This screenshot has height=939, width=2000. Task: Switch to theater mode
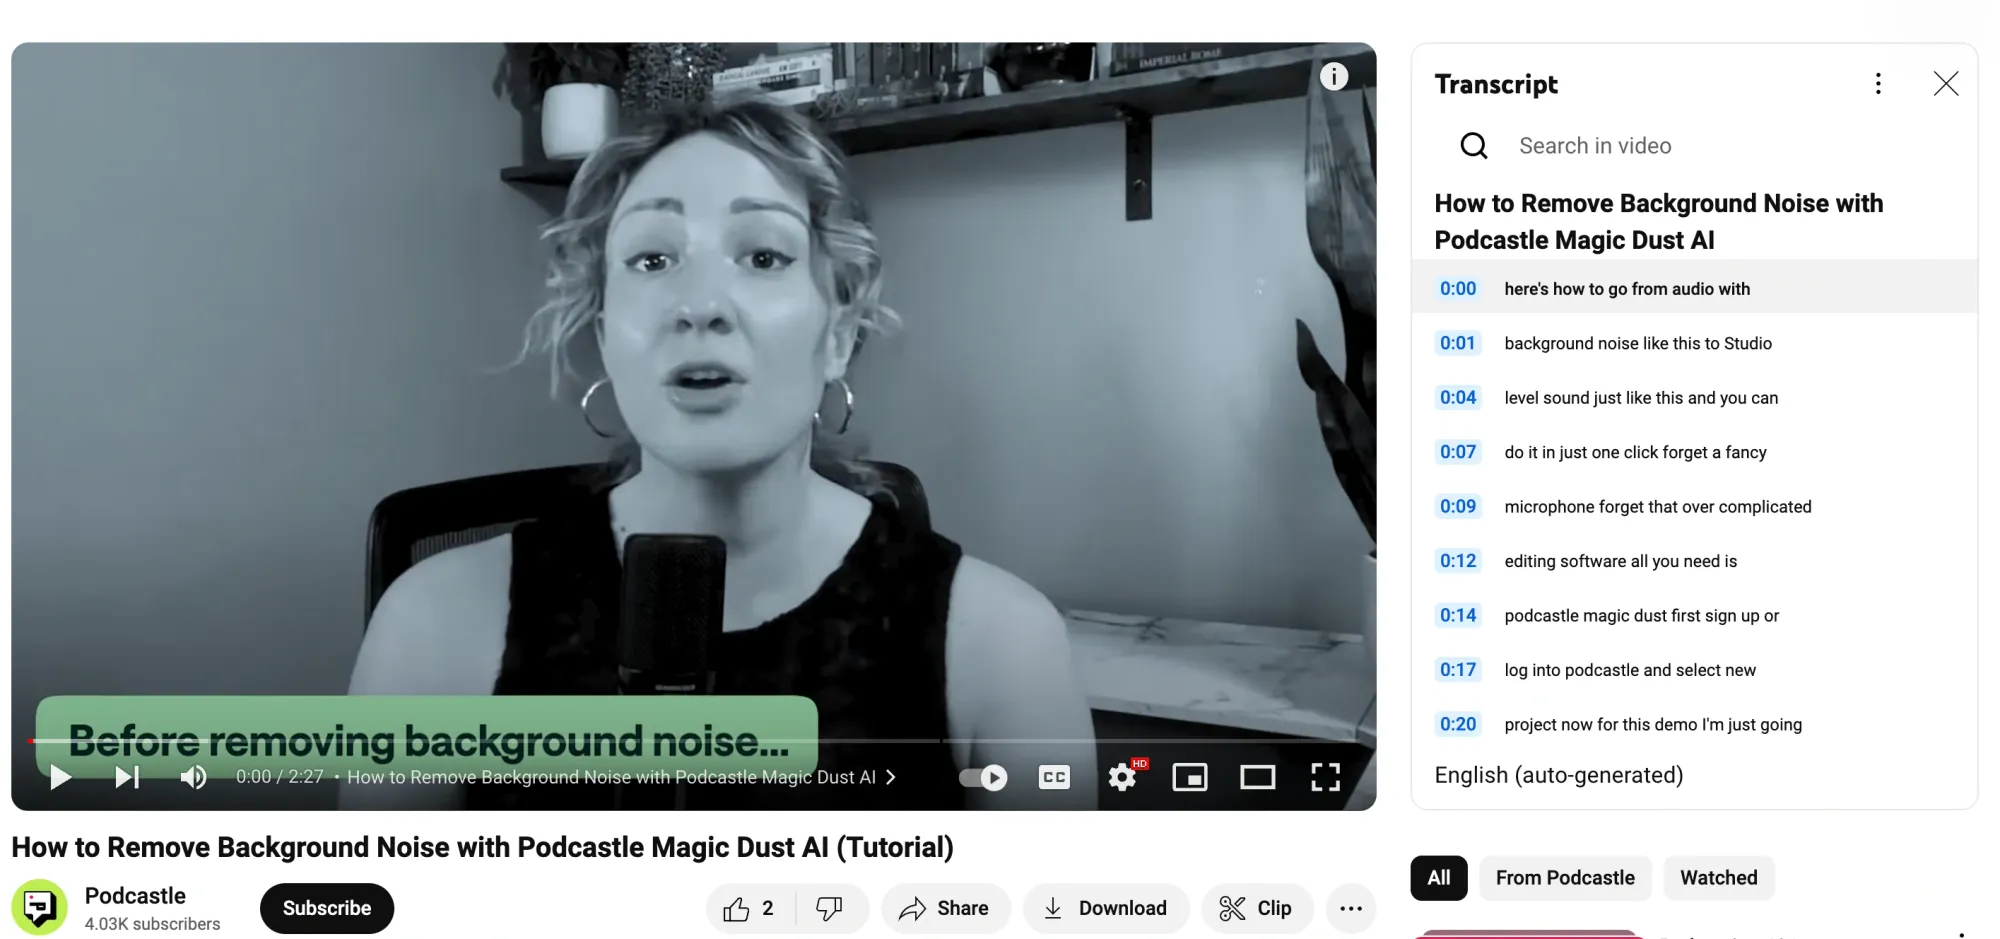click(x=1258, y=777)
